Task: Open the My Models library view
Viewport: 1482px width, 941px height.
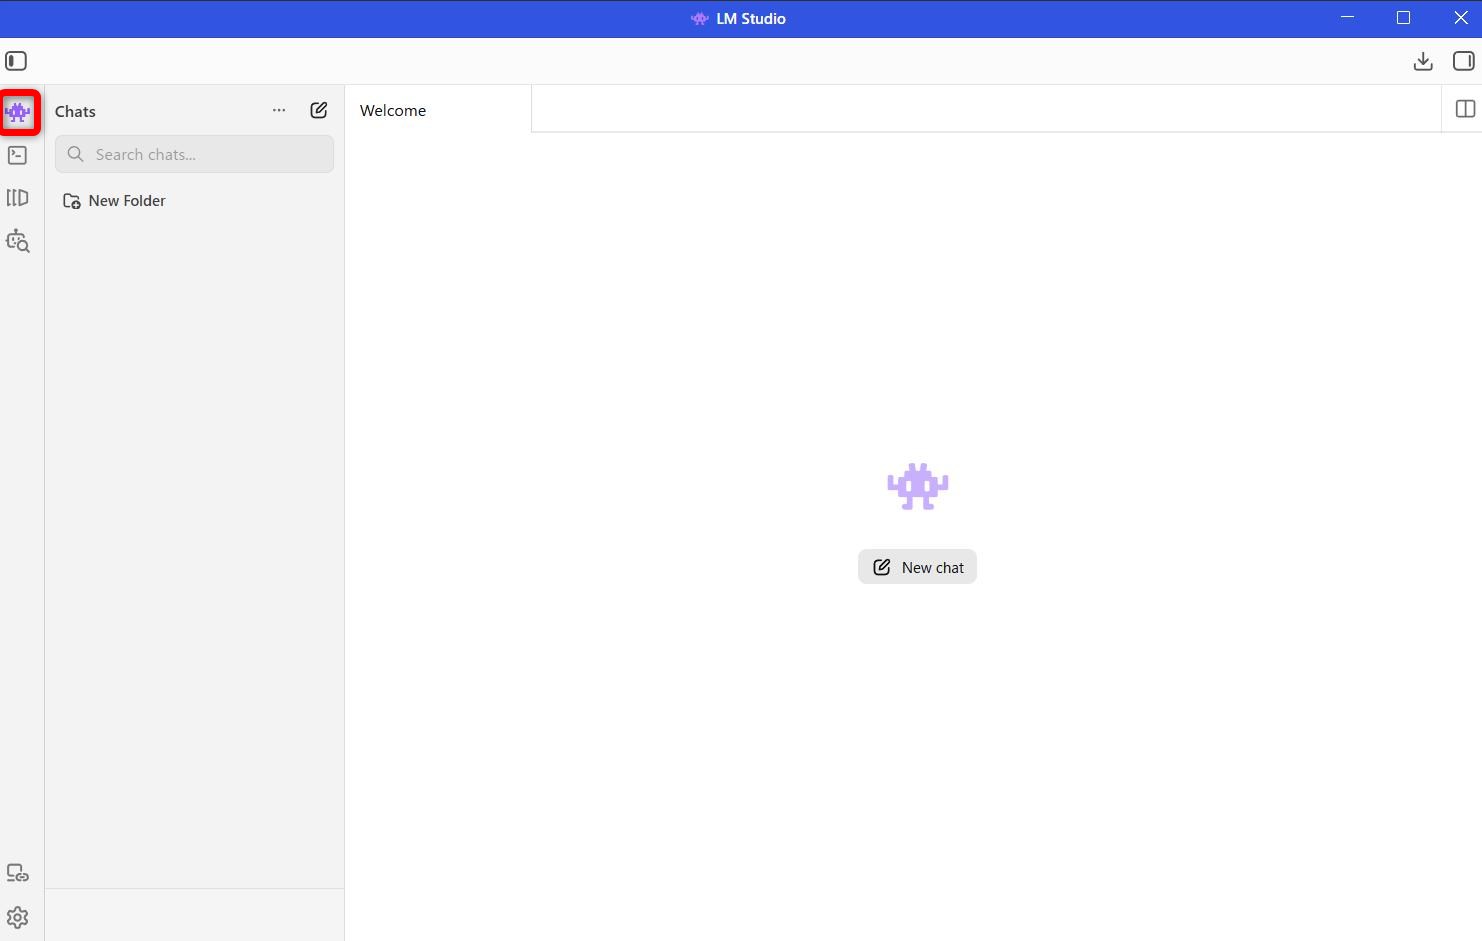Action: click(x=18, y=198)
